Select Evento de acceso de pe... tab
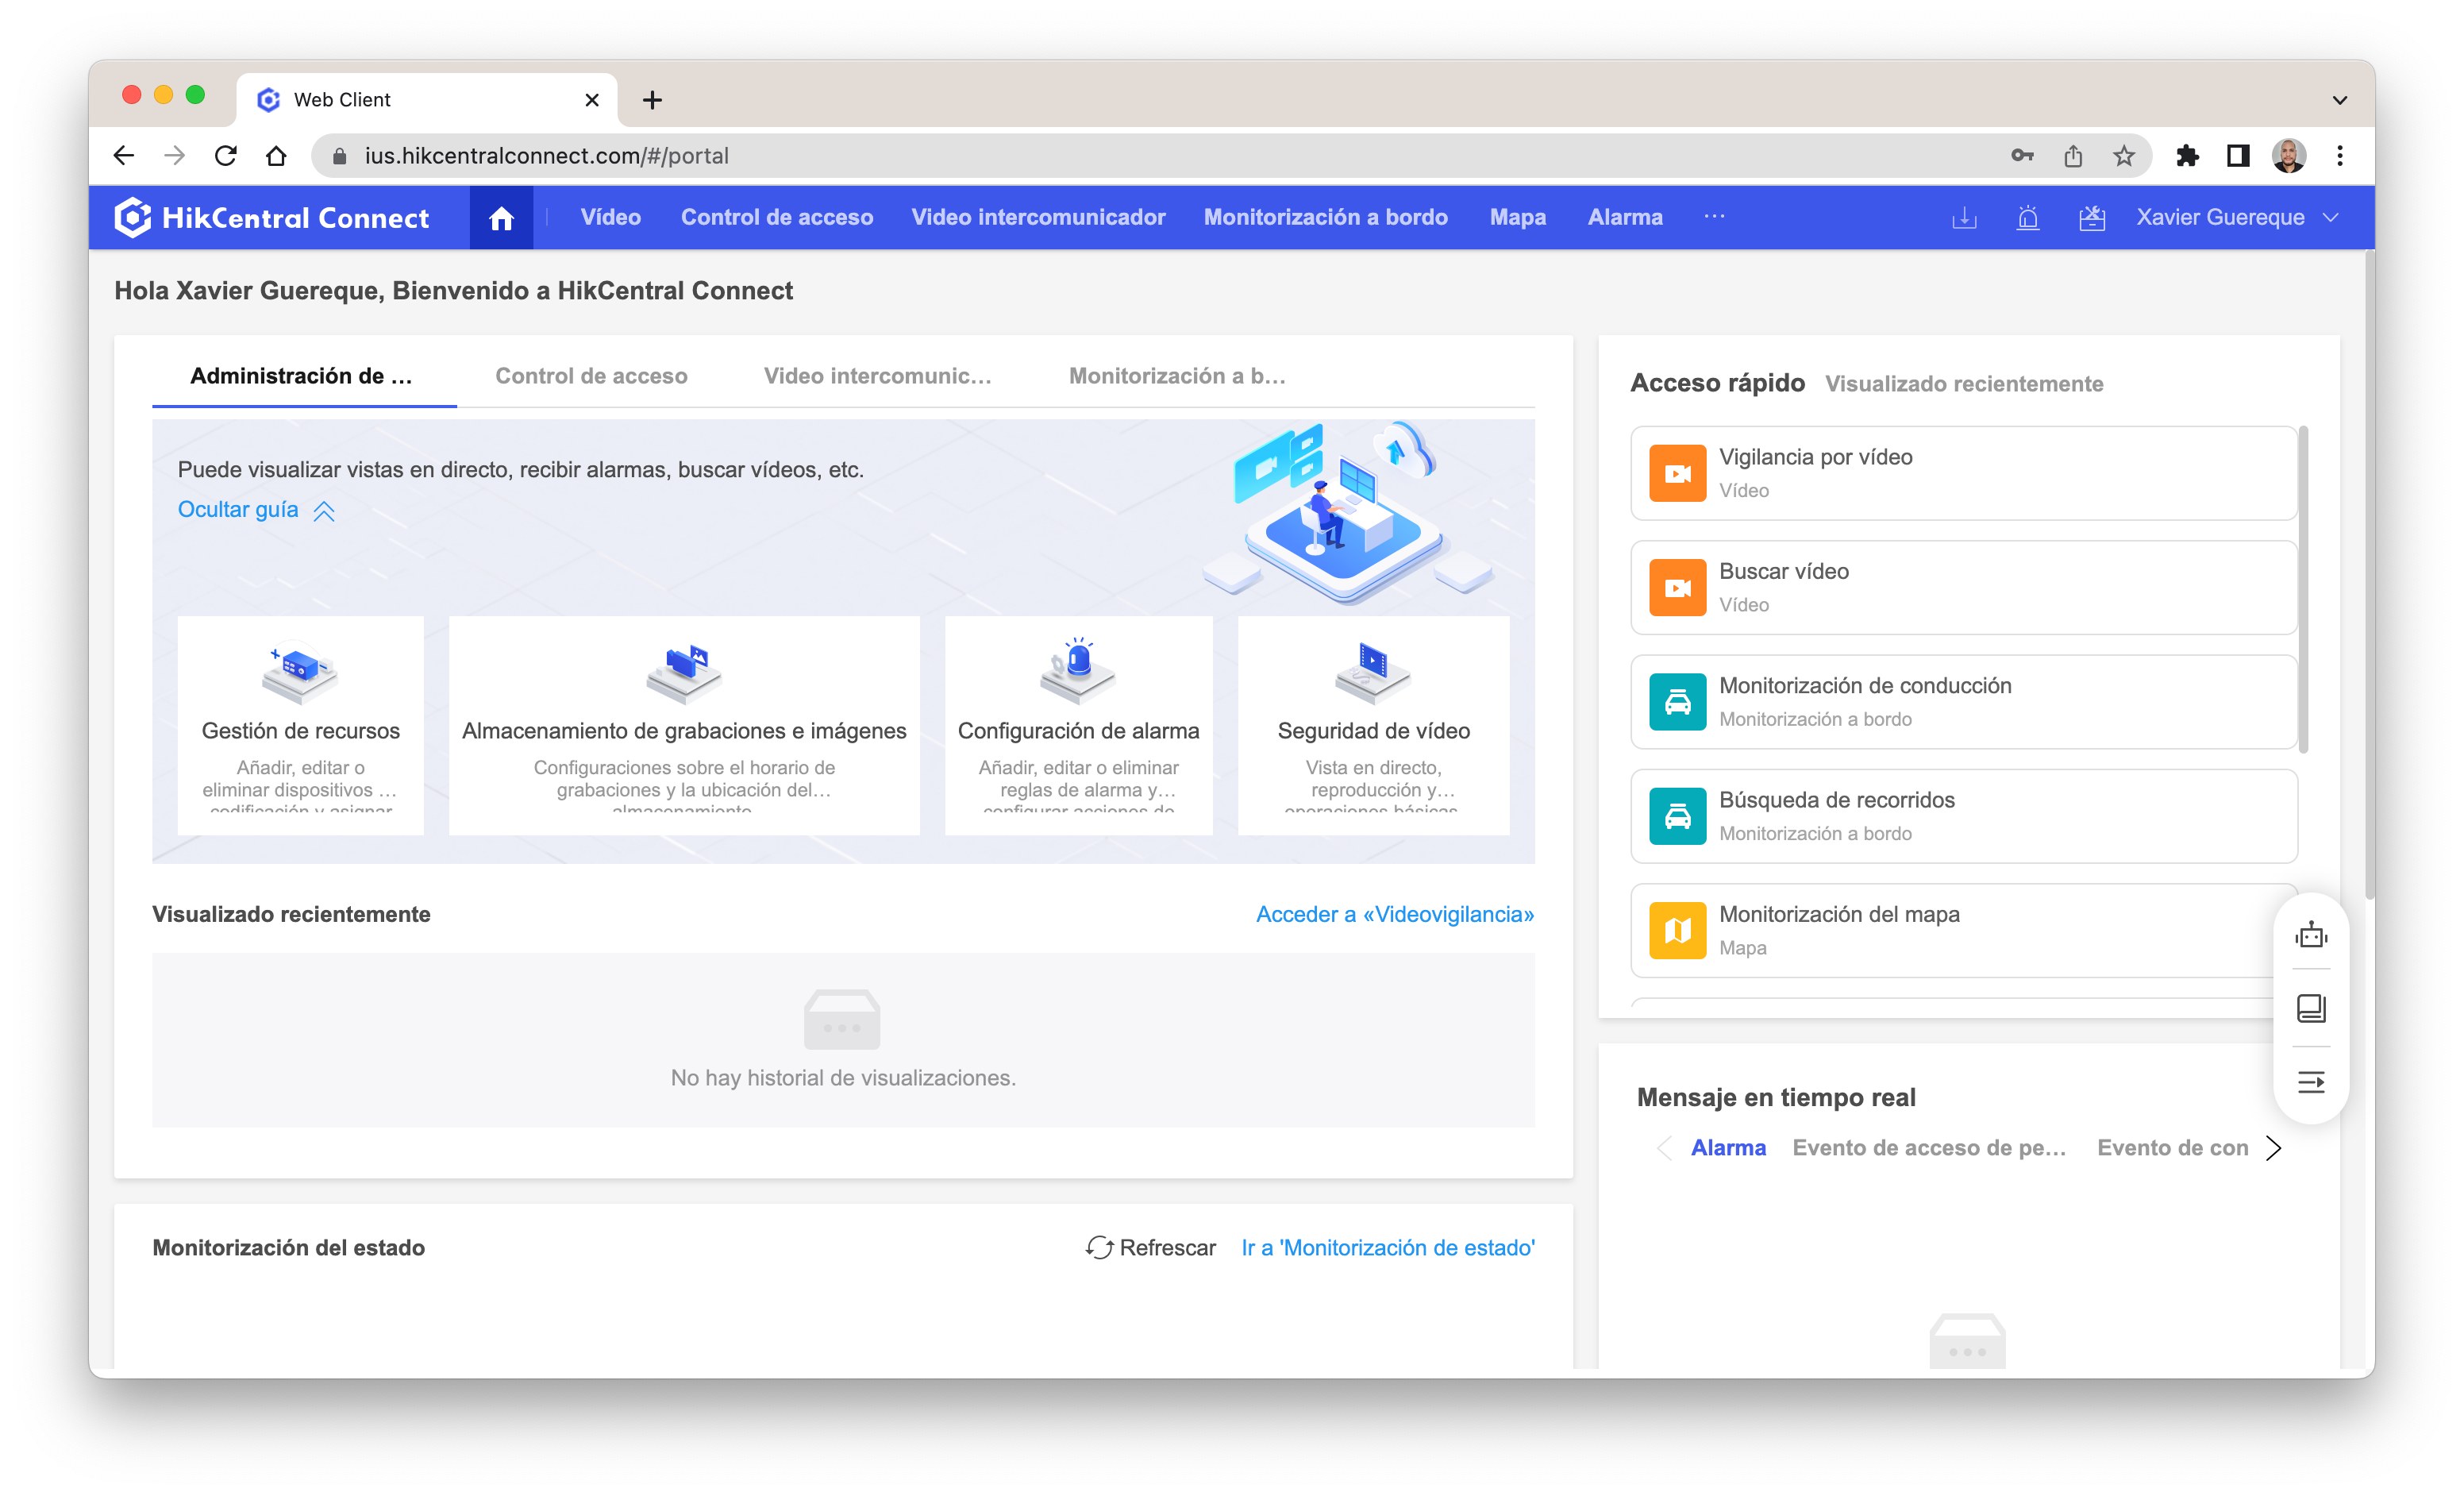Screen dimensions: 2464x1496 click(x=1929, y=1148)
